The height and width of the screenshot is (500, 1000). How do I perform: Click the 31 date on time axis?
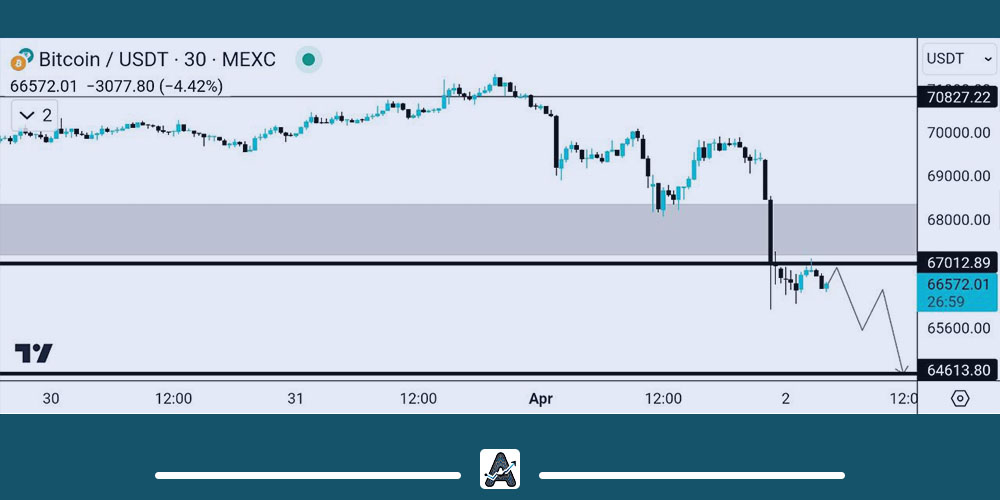click(295, 398)
